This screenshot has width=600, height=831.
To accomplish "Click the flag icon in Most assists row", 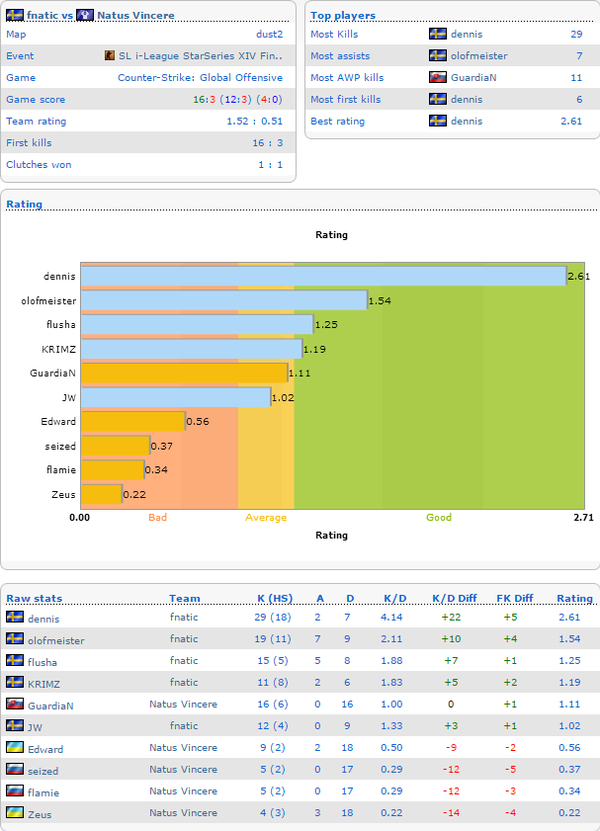I will tap(438, 56).
